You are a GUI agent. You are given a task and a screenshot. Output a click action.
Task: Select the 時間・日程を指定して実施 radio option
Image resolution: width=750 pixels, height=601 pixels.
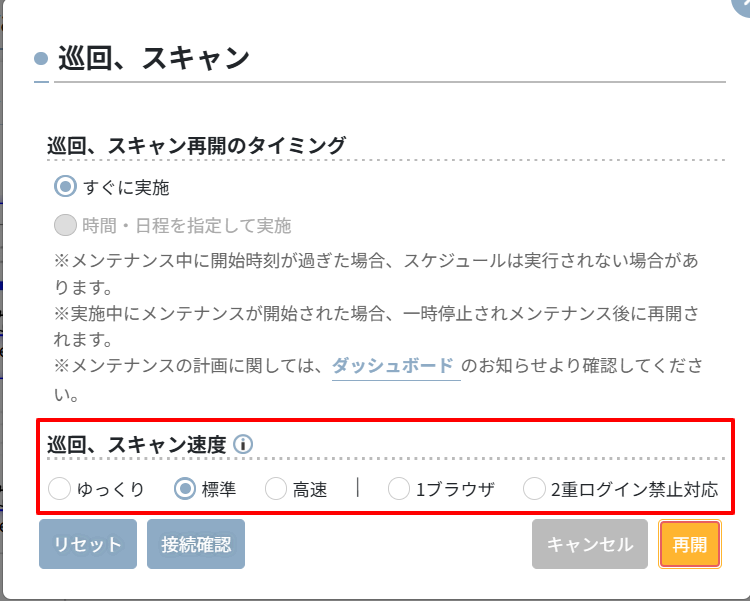click(65, 225)
